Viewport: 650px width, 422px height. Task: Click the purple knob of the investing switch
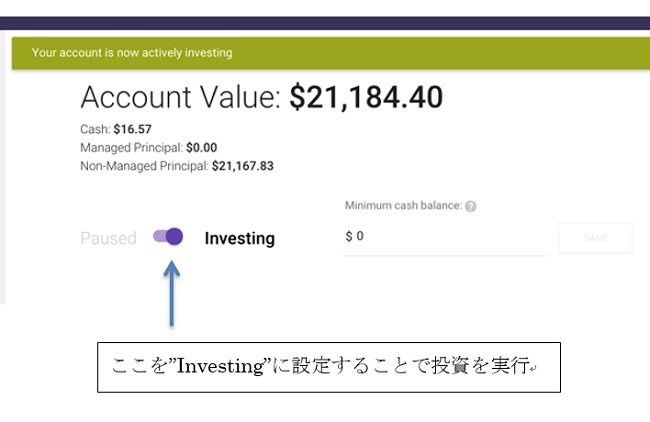pyautogui.click(x=175, y=237)
